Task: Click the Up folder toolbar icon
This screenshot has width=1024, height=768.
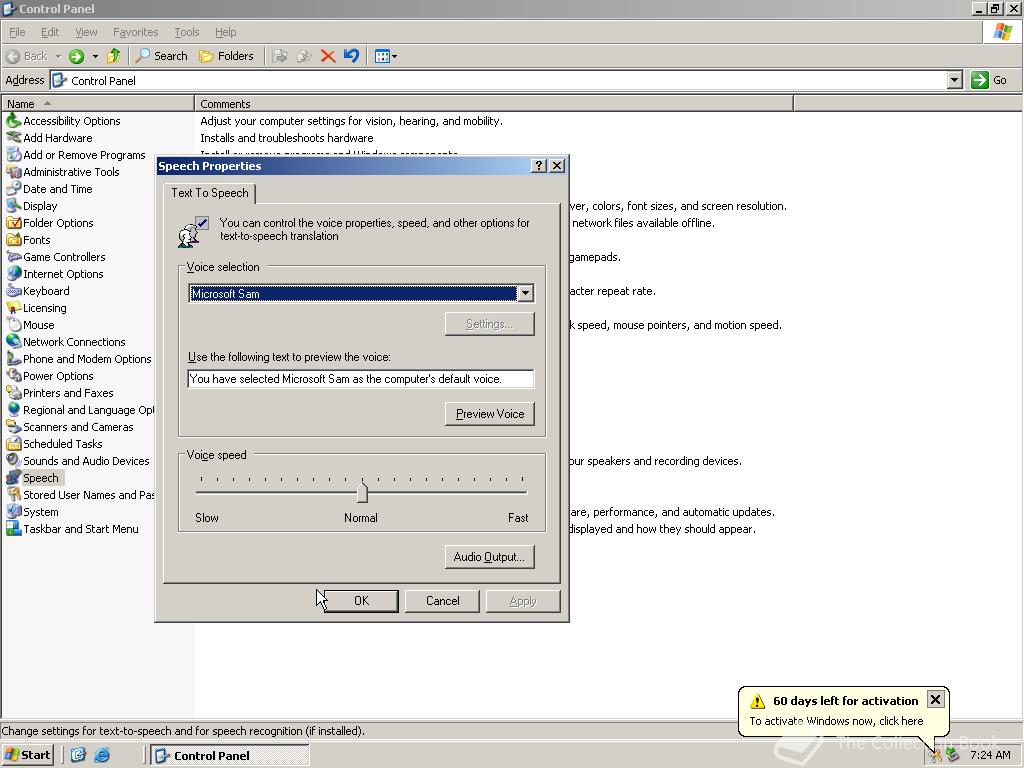Action: (114, 56)
